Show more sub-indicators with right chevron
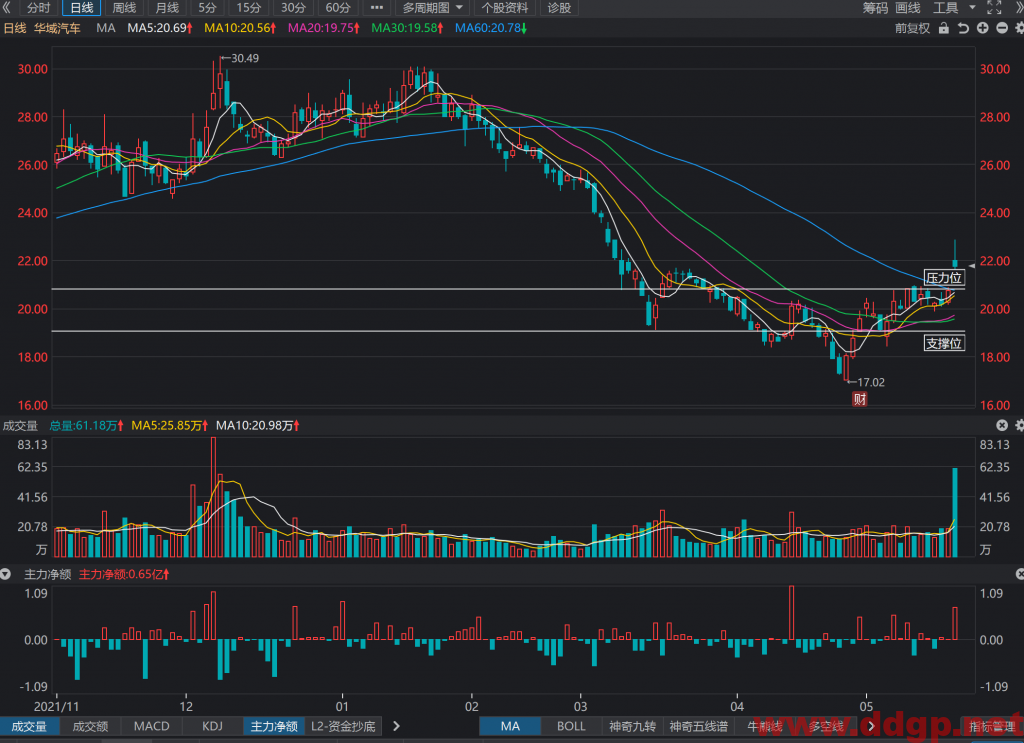The image size is (1024, 743). point(396,726)
